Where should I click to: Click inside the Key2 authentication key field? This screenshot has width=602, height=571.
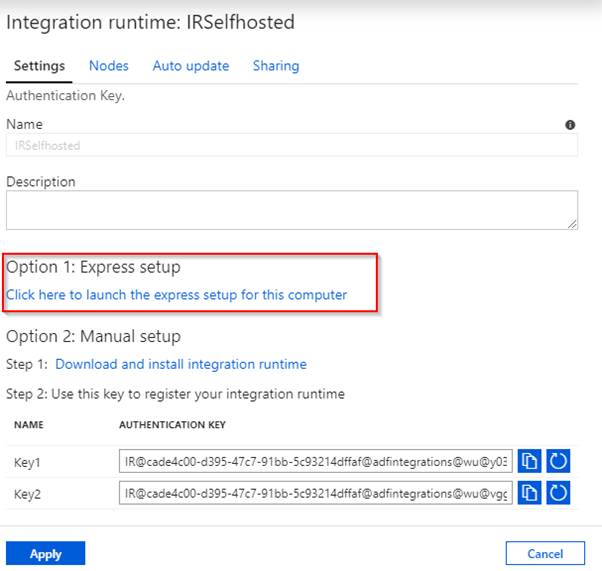tap(315, 492)
